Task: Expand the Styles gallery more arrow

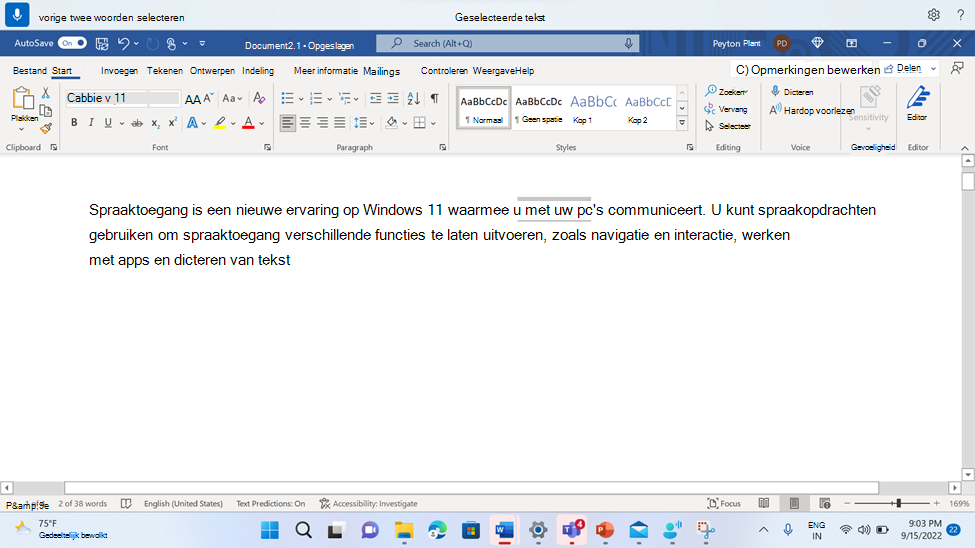Action: point(682,123)
